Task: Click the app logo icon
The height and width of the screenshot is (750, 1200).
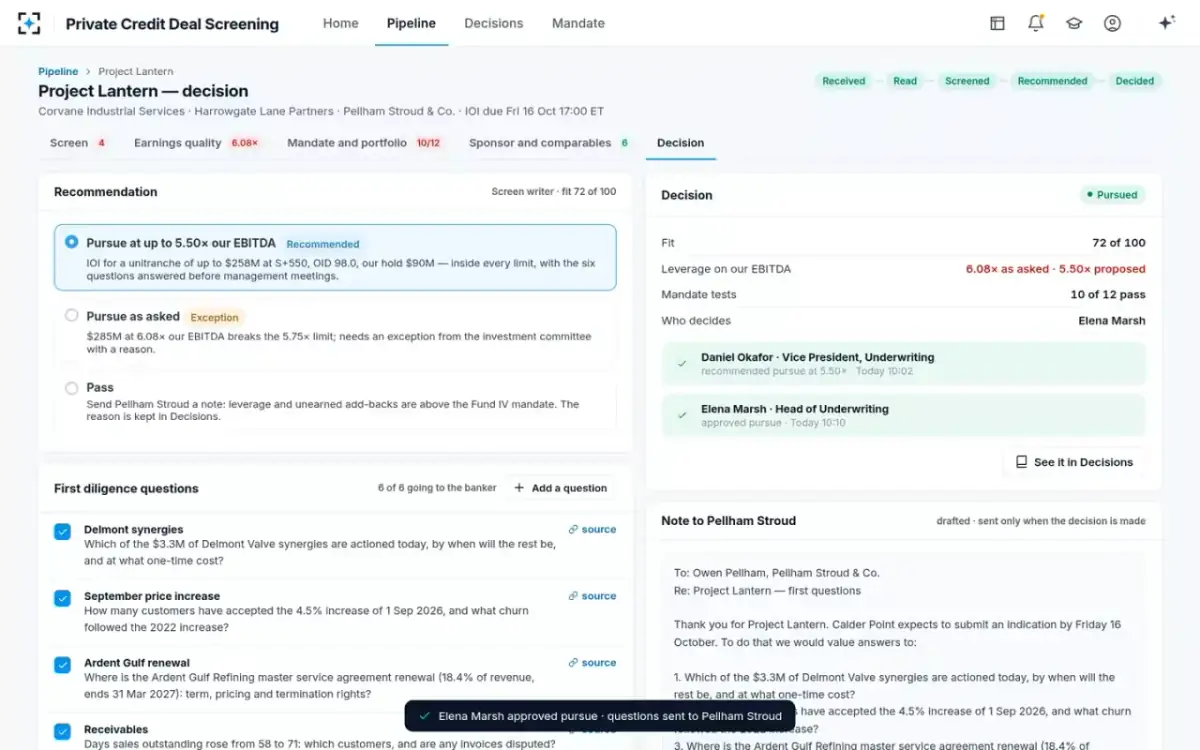Action: tap(29, 23)
